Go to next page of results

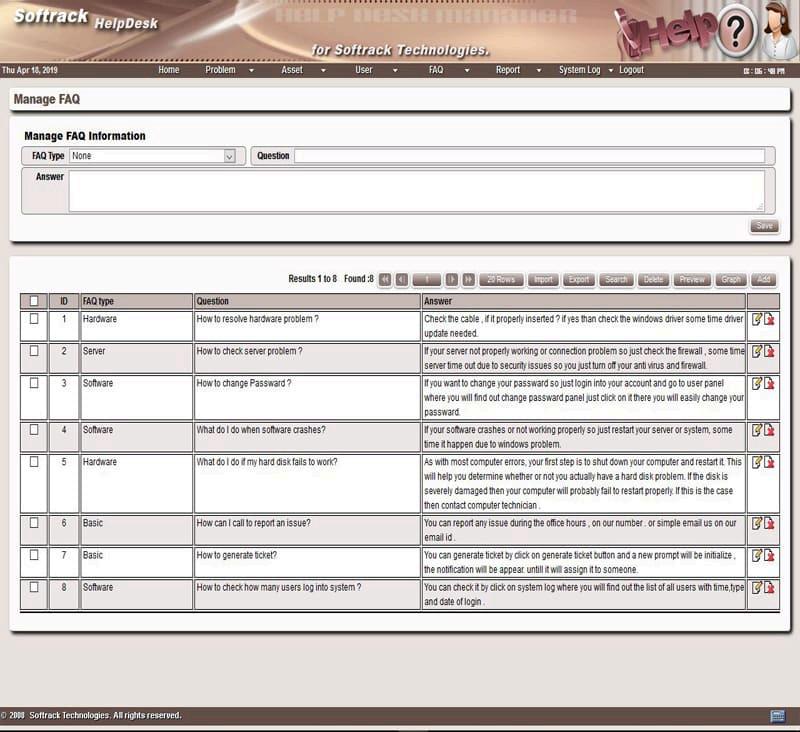[x=452, y=280]
